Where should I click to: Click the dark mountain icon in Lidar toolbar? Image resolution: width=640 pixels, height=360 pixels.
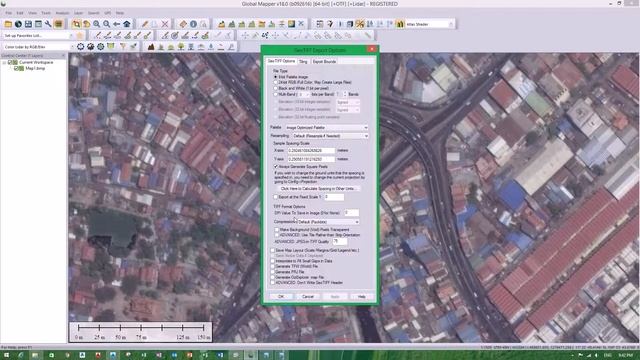point(151,47)
